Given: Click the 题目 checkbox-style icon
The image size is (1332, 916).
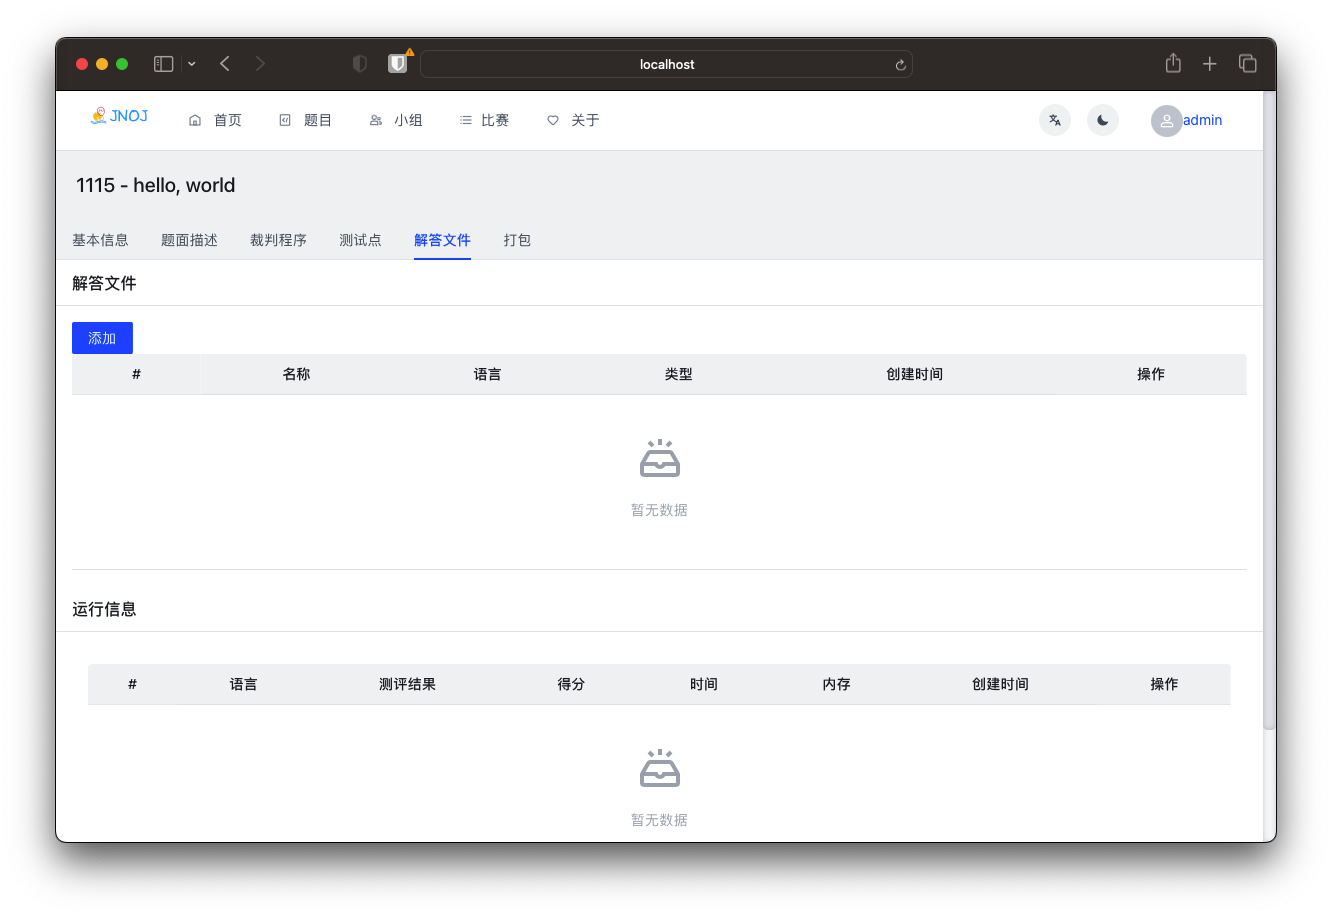Looking at the screenshot, I should (285, 120).
